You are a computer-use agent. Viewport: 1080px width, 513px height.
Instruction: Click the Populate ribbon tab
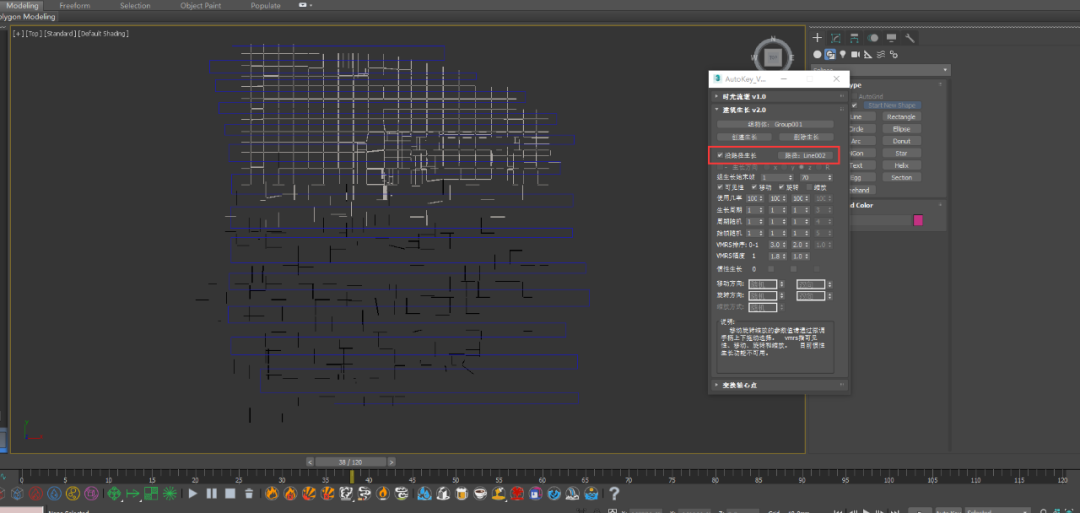tap(266, 5)
